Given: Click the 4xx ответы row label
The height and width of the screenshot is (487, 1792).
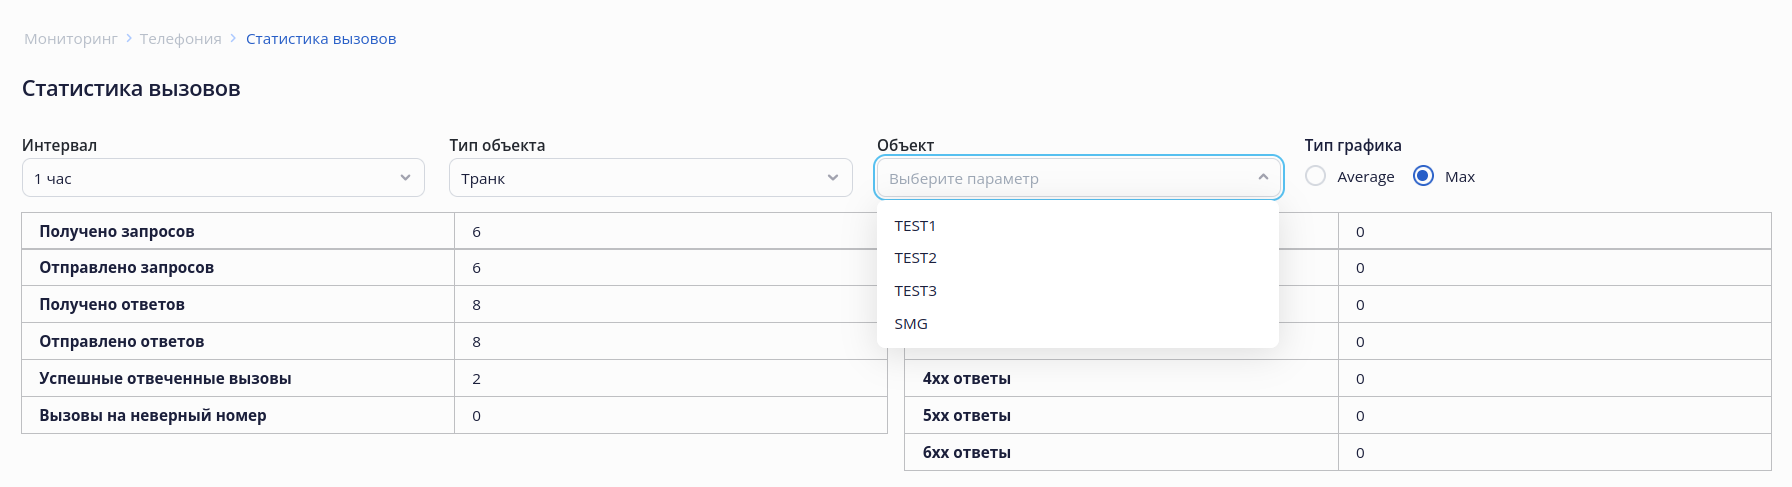Looking at the screenshot, I should click(966, 378).
